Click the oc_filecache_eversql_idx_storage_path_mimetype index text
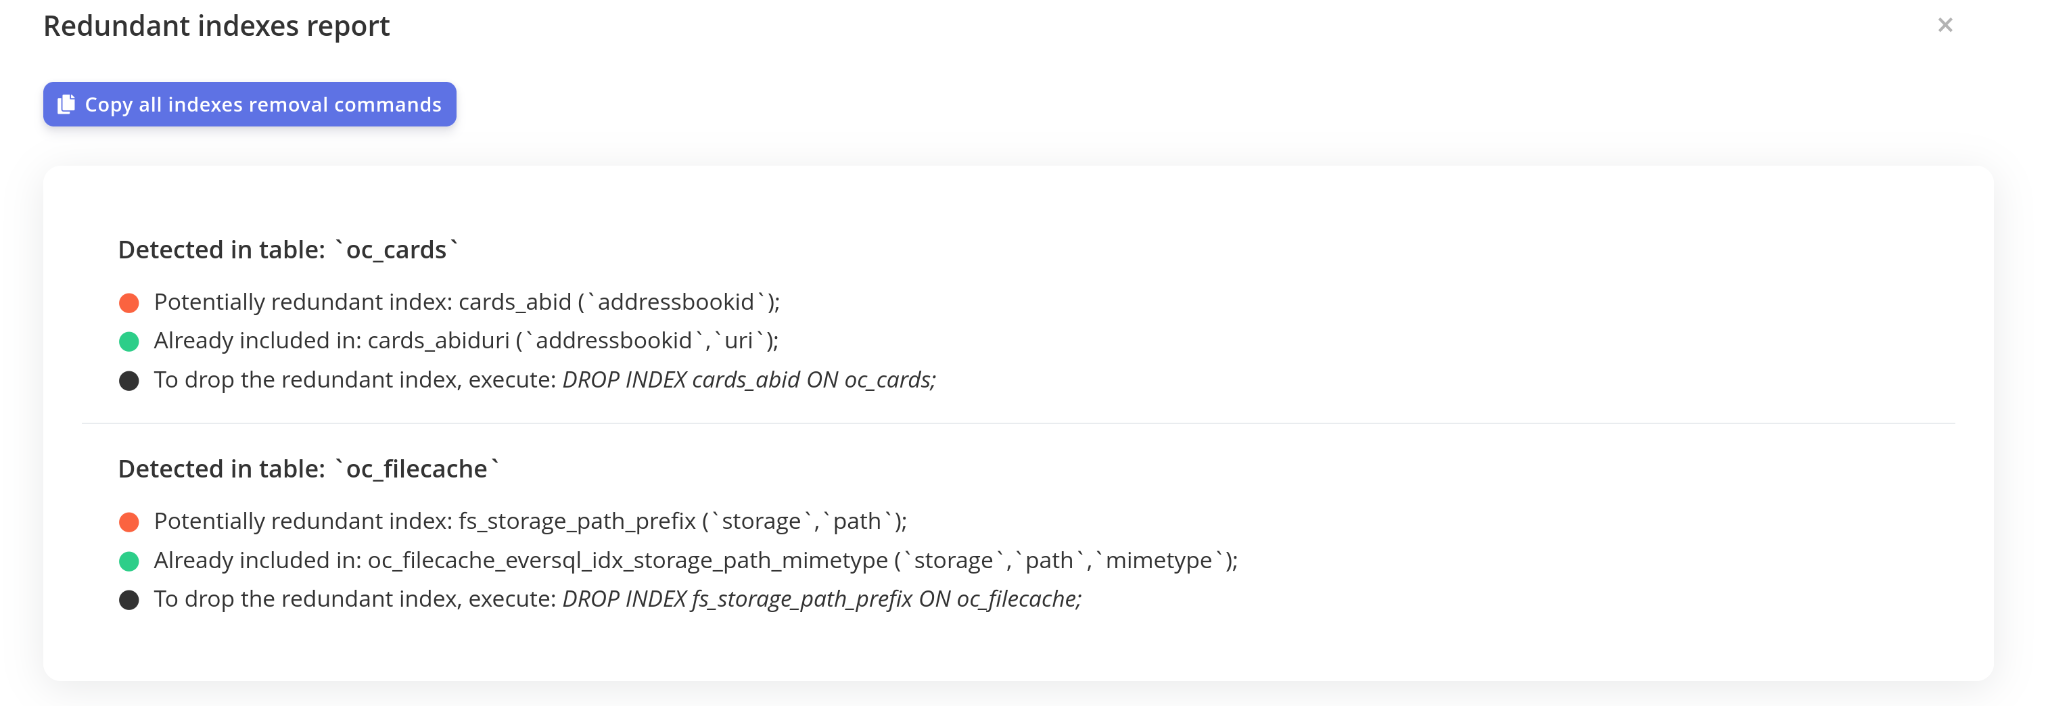2048x706 pixels. tap(628, 561)
